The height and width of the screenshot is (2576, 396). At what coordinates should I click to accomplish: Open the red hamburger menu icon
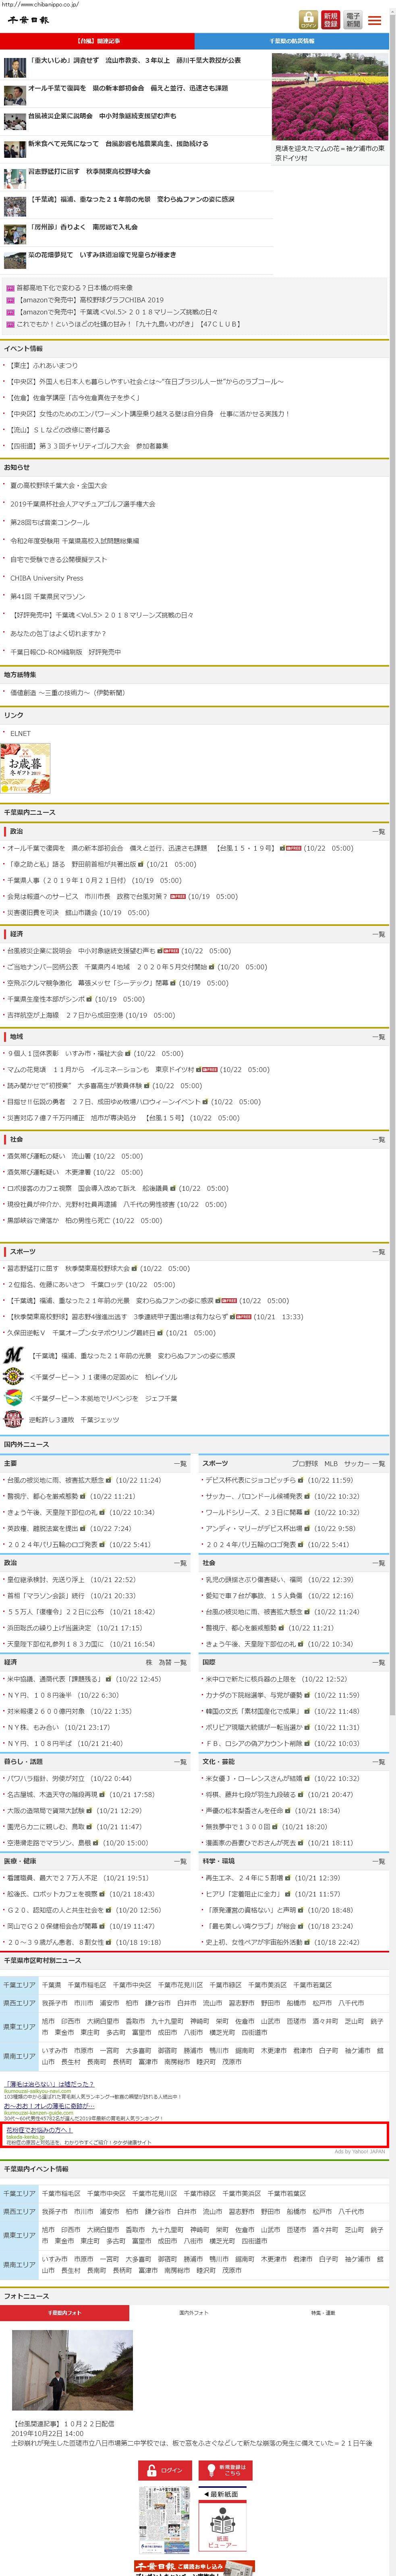pyautogui.click(x=375, y=20)
